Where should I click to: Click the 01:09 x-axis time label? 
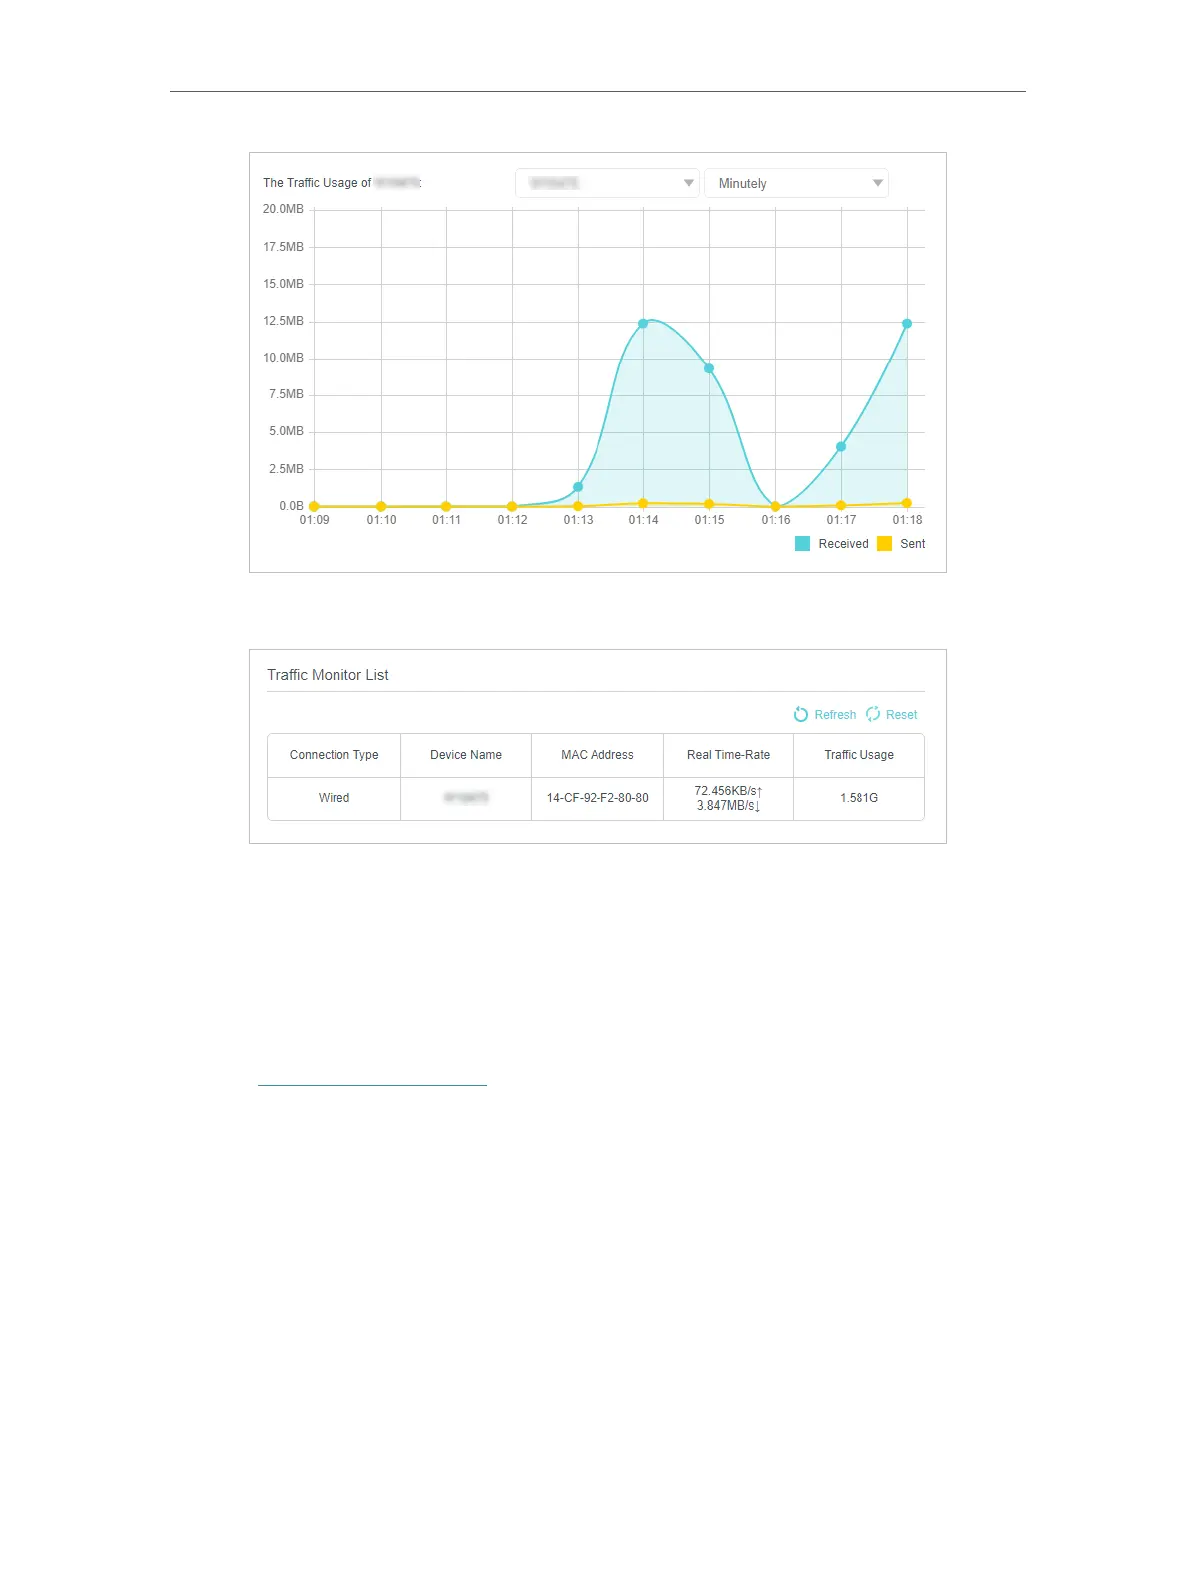(314, 520)
